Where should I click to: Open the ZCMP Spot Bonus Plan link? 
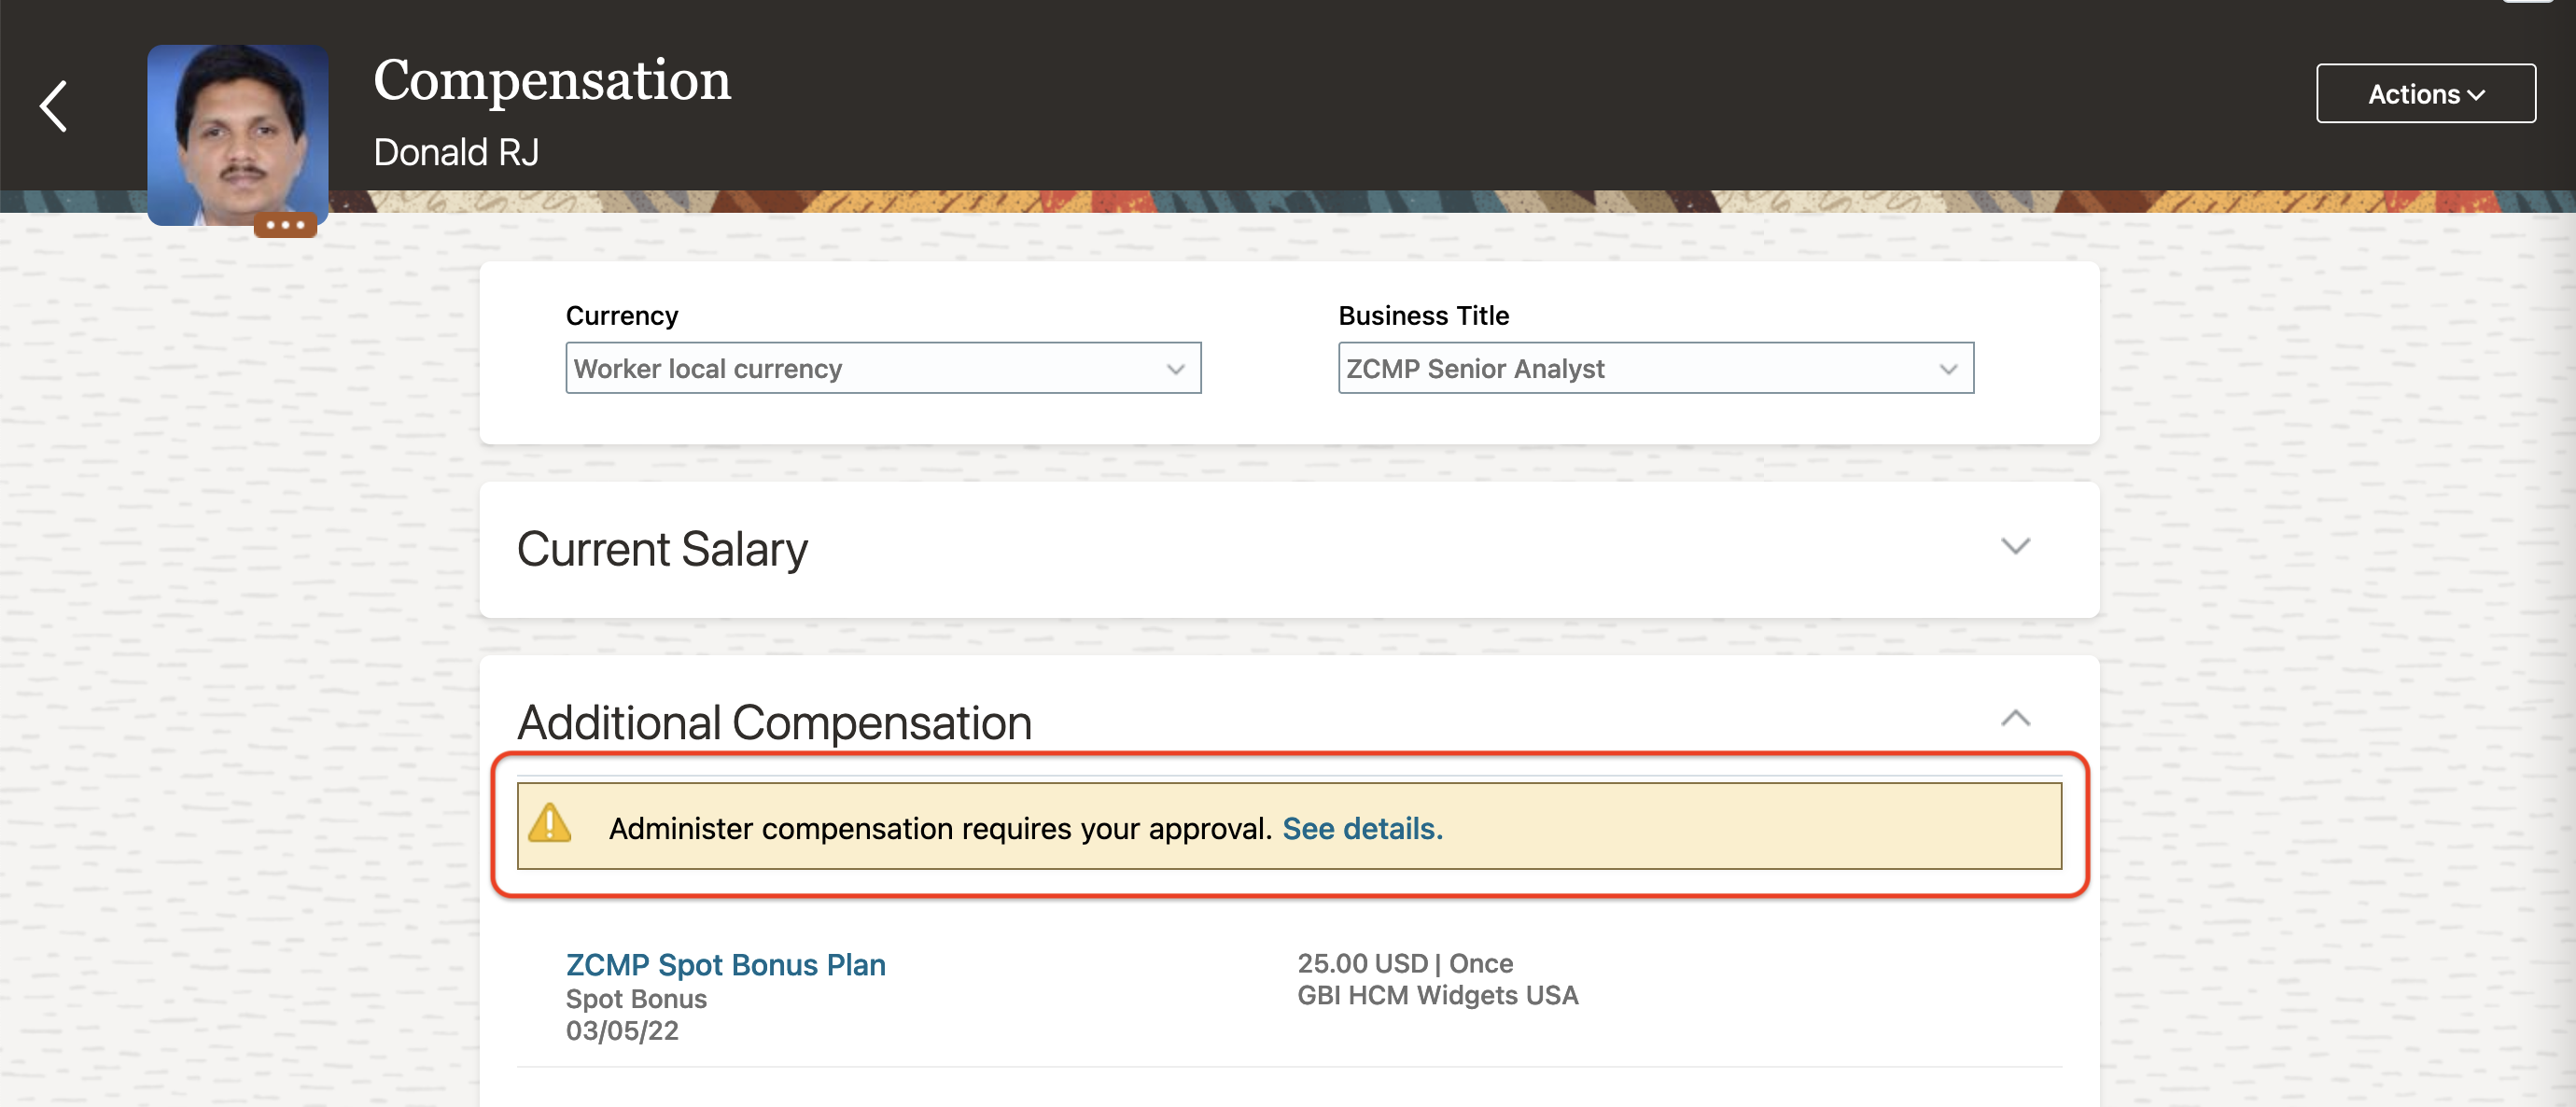725,964
